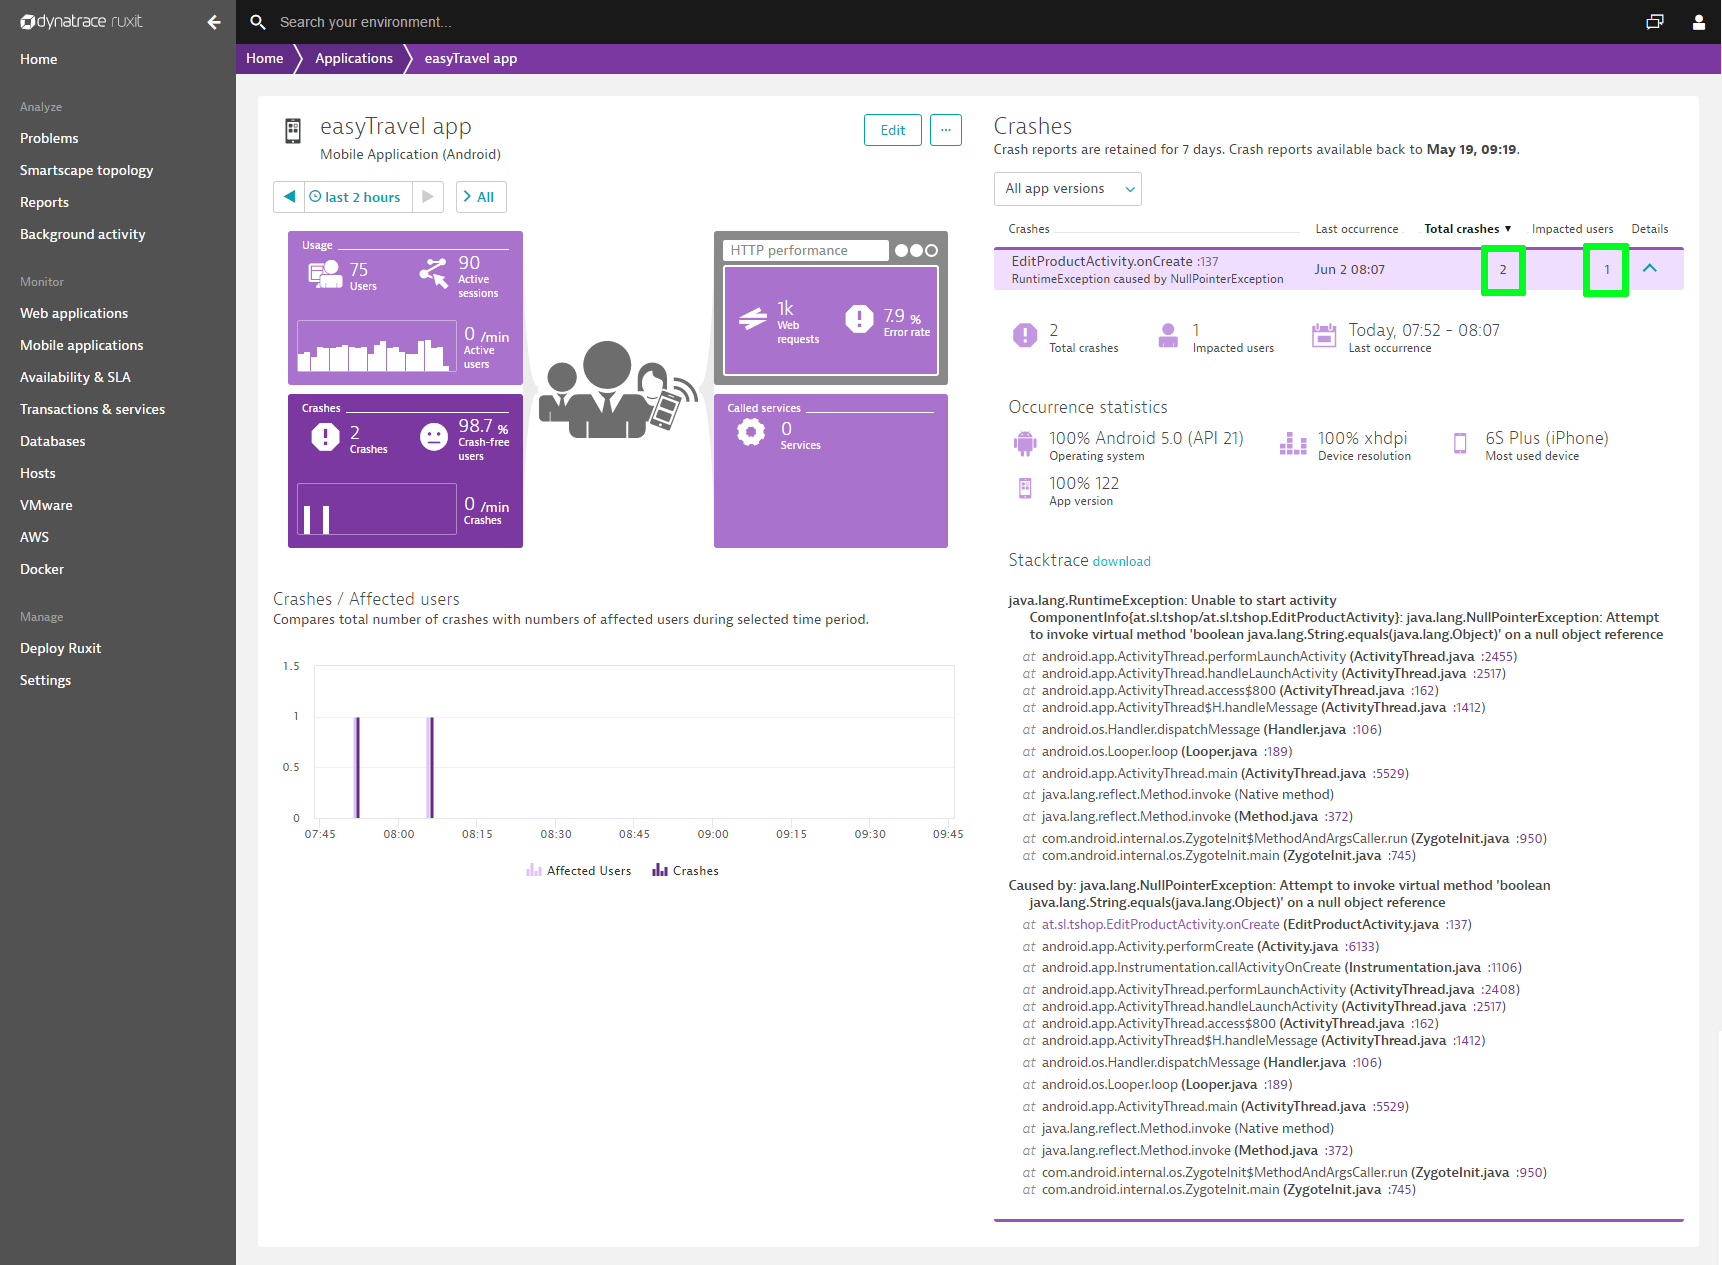This screenshot has width=1722, height=1265.
Task: Go to Applications breadcrumb
Action: tap(354, 58)
